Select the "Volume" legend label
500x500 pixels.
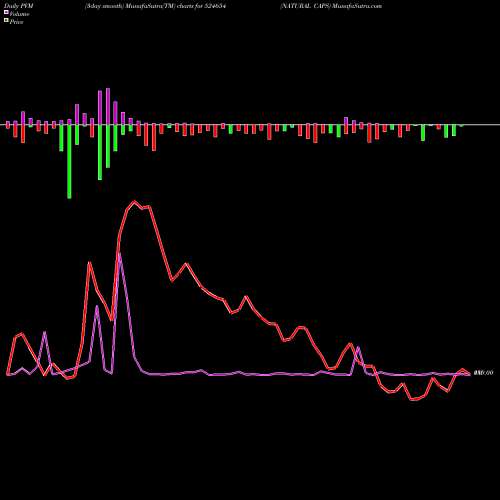coord(19,14)
